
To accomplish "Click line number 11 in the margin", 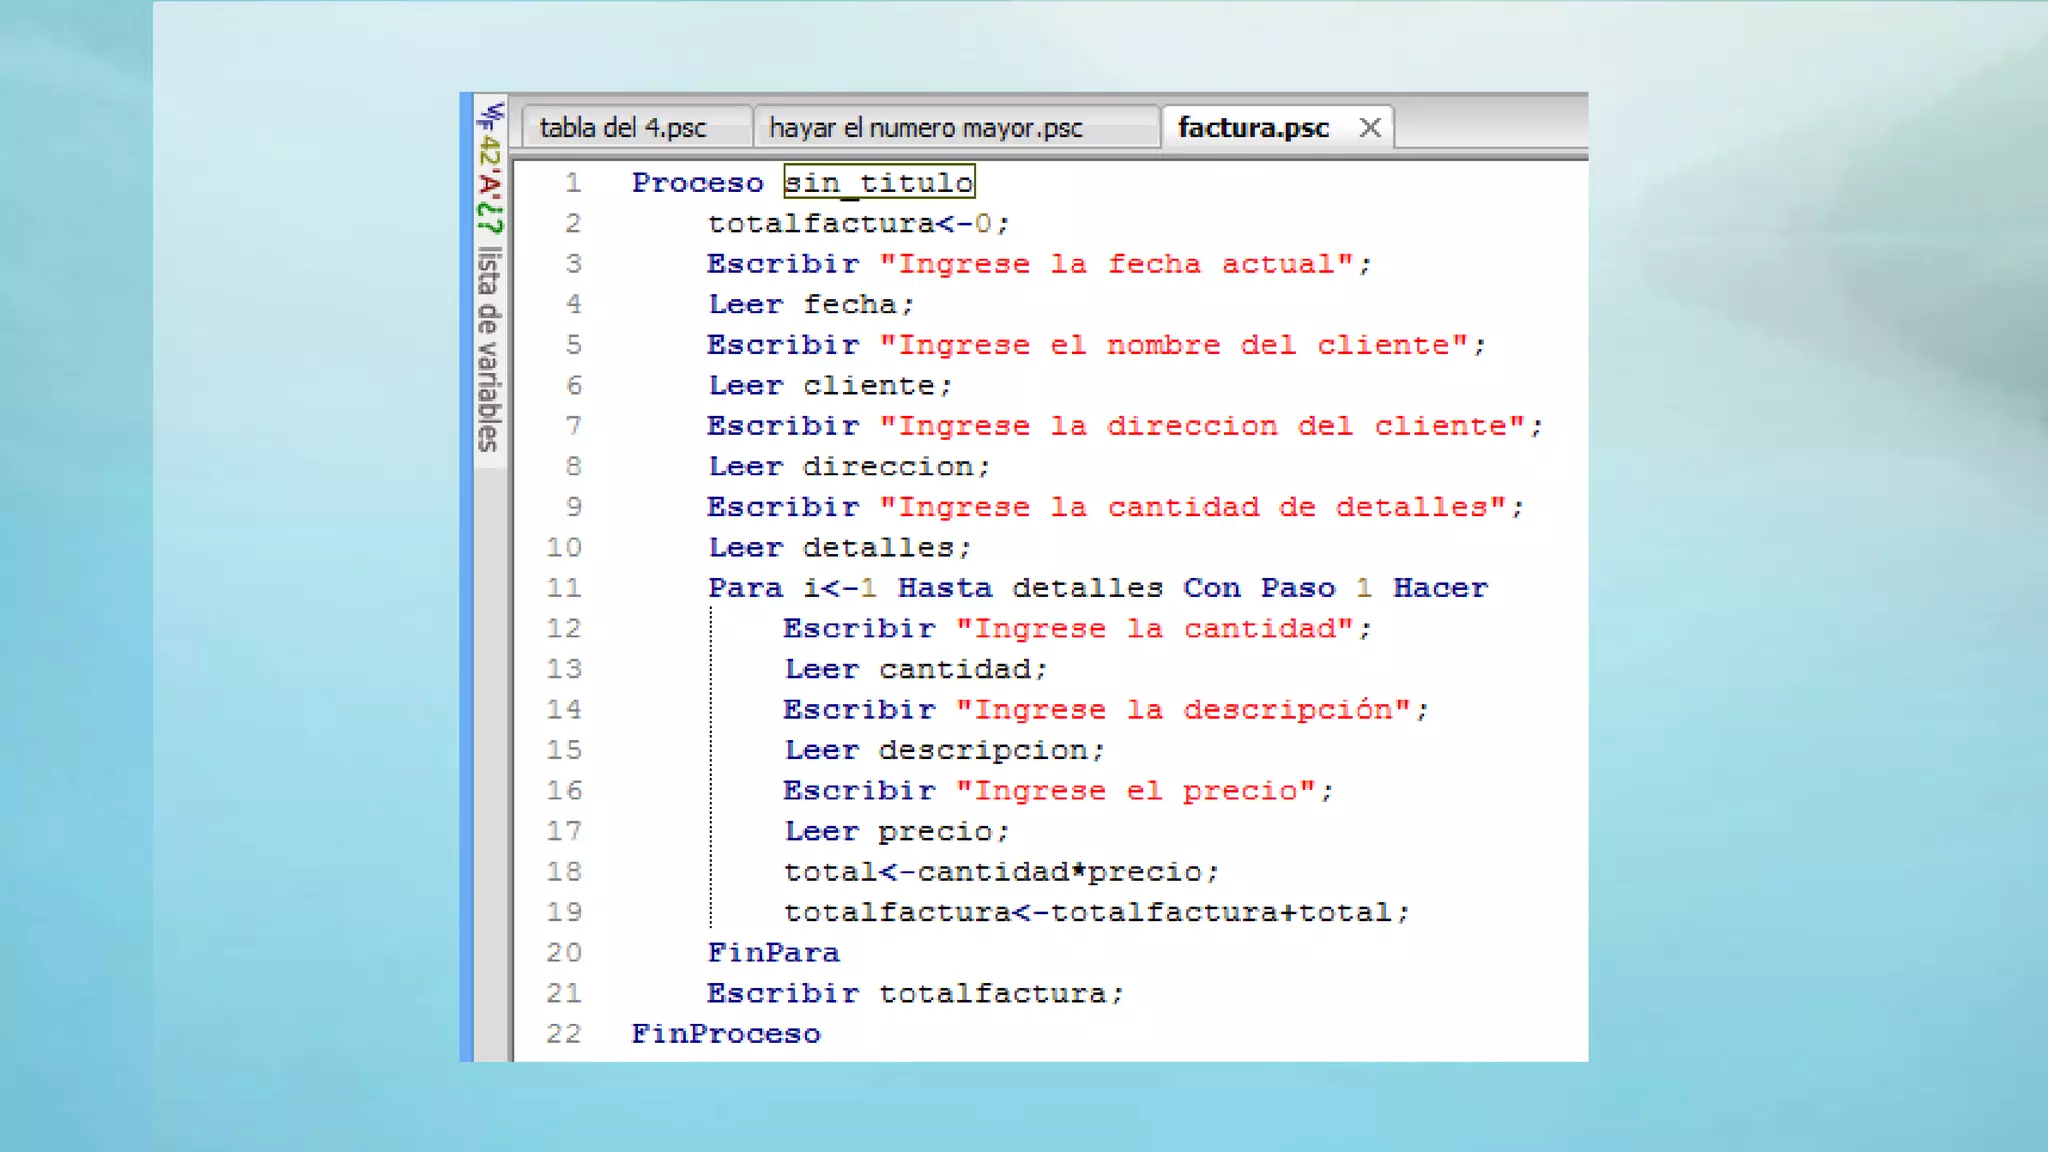I will tap(563, 588).
